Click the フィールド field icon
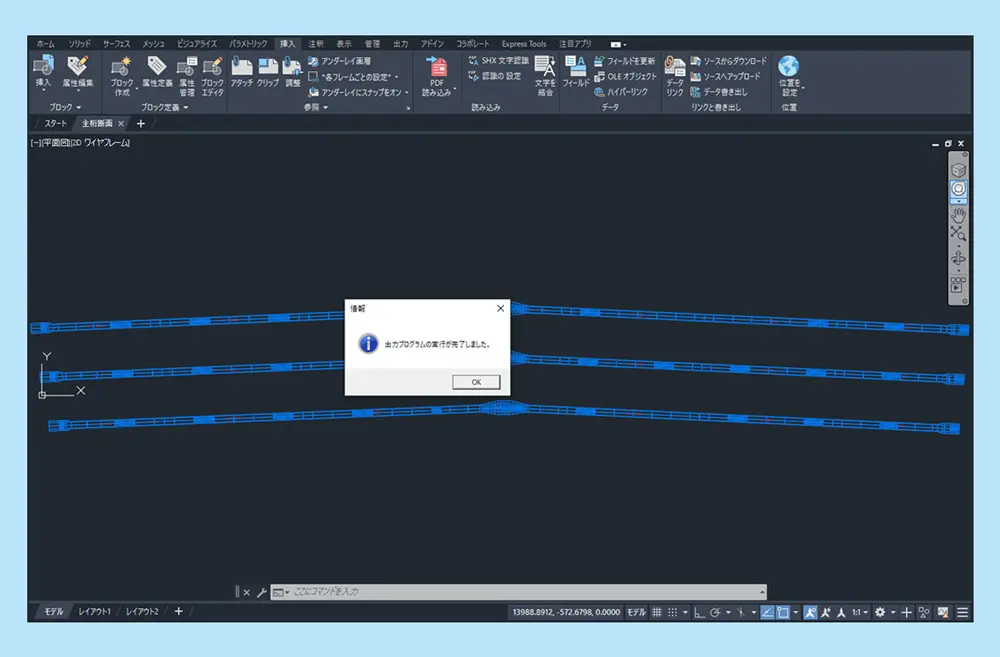Viewport: 1000px width, 657px height. point(575,71)
